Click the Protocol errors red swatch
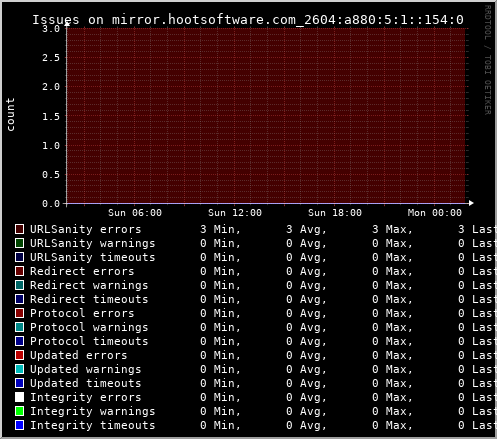Viewport: 497px width, 439px height. (19, 313)
